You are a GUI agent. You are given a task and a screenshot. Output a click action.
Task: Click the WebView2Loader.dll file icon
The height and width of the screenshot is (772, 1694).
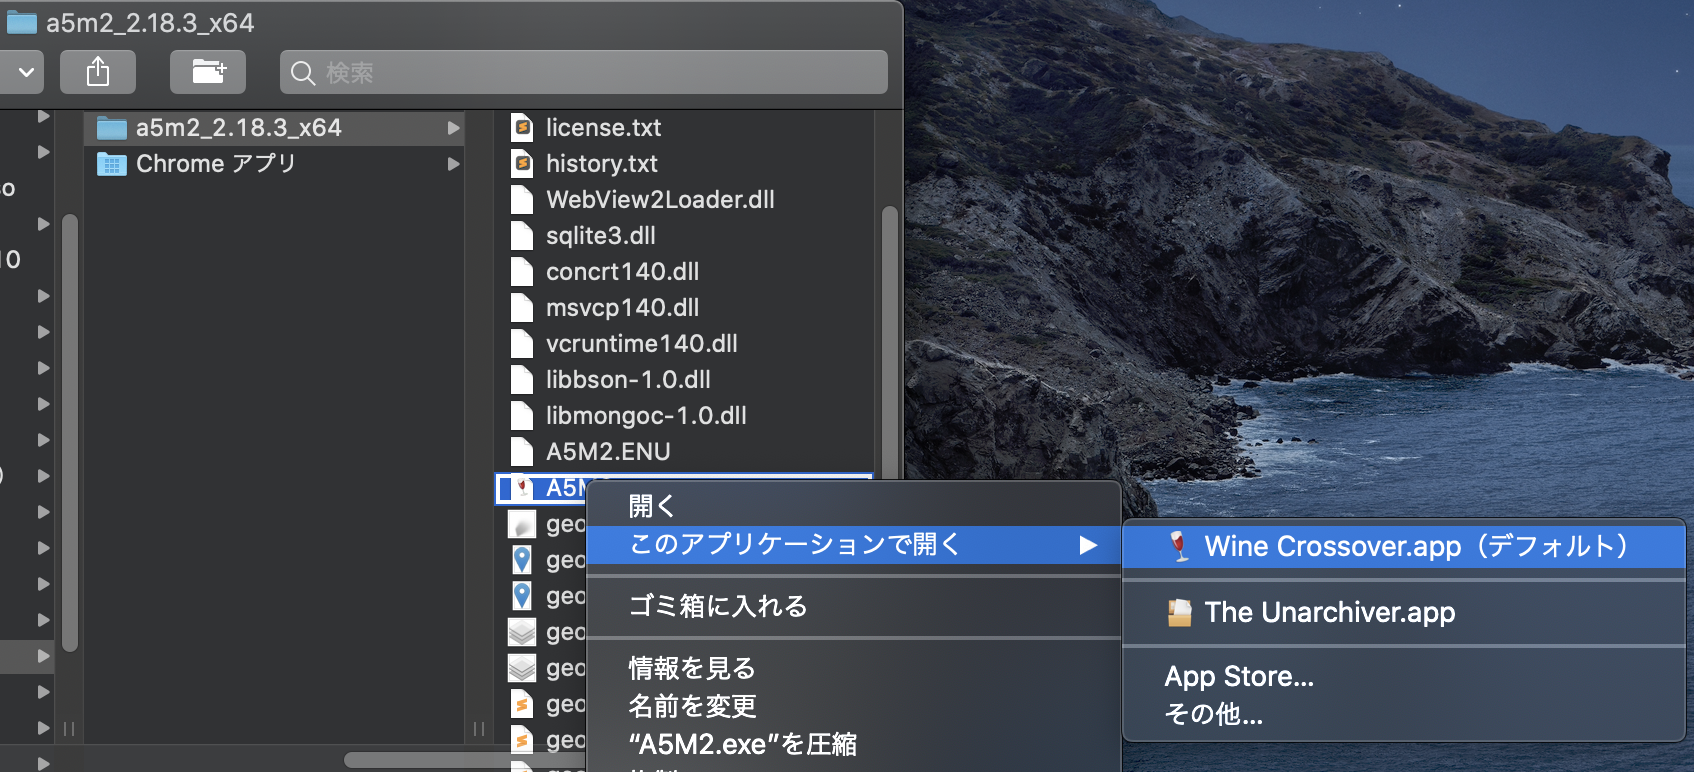point(522,200)
